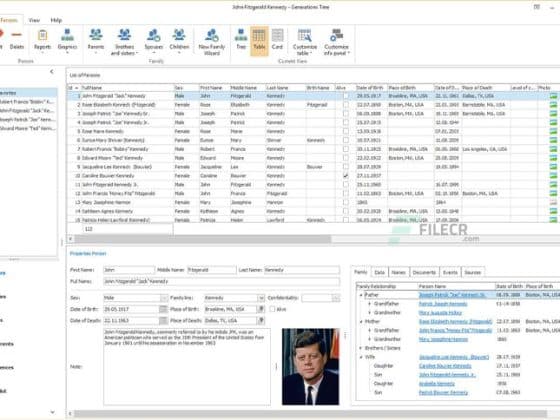The height and width of the screenshot is (420, 560).
Task: Open the Date of Death calendar picker
Action: pos(163,321)
